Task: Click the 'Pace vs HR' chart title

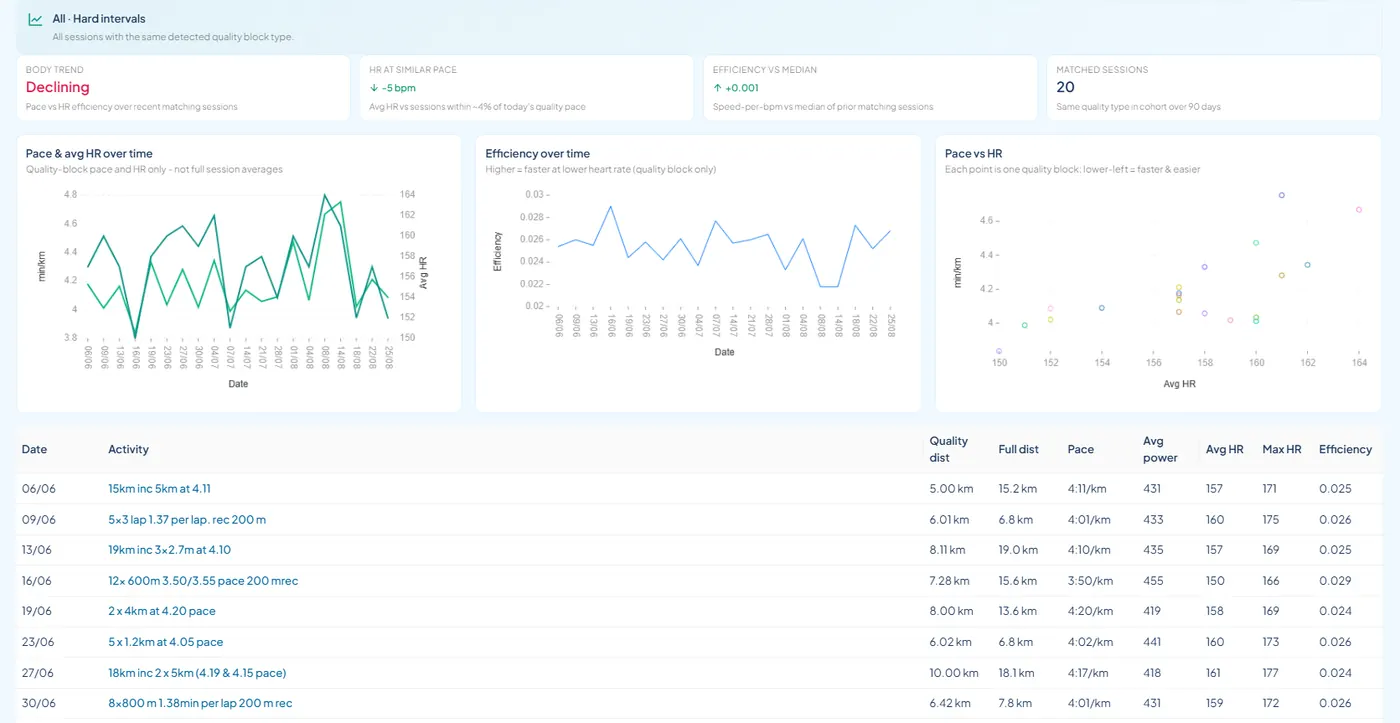Action: (x=973, y=154)
